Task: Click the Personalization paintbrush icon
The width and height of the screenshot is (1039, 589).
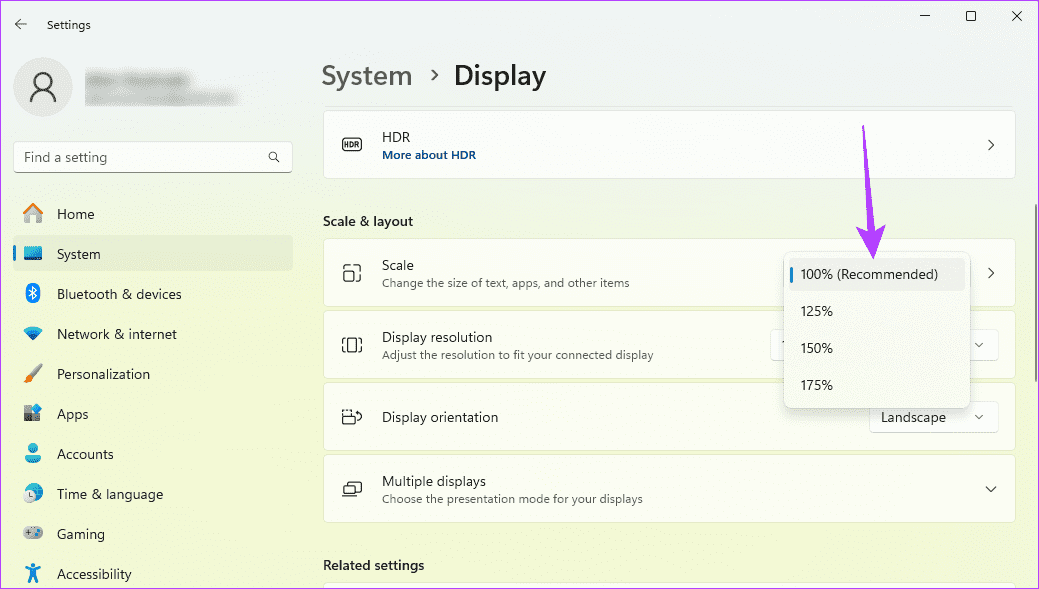Action: (x=31, y=373)
